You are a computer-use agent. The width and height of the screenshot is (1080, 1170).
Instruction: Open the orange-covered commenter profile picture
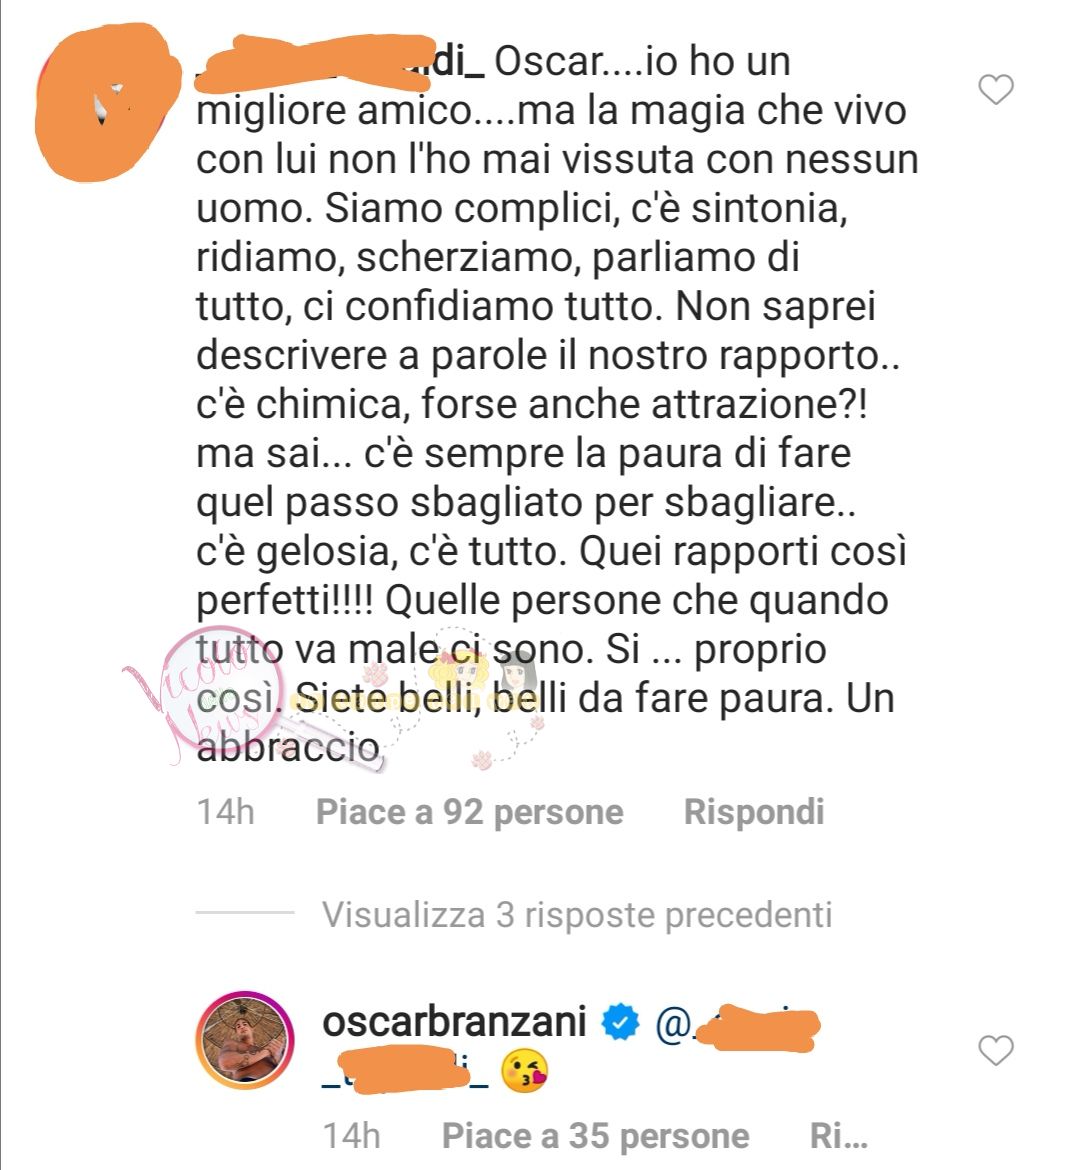click(108, 103)
